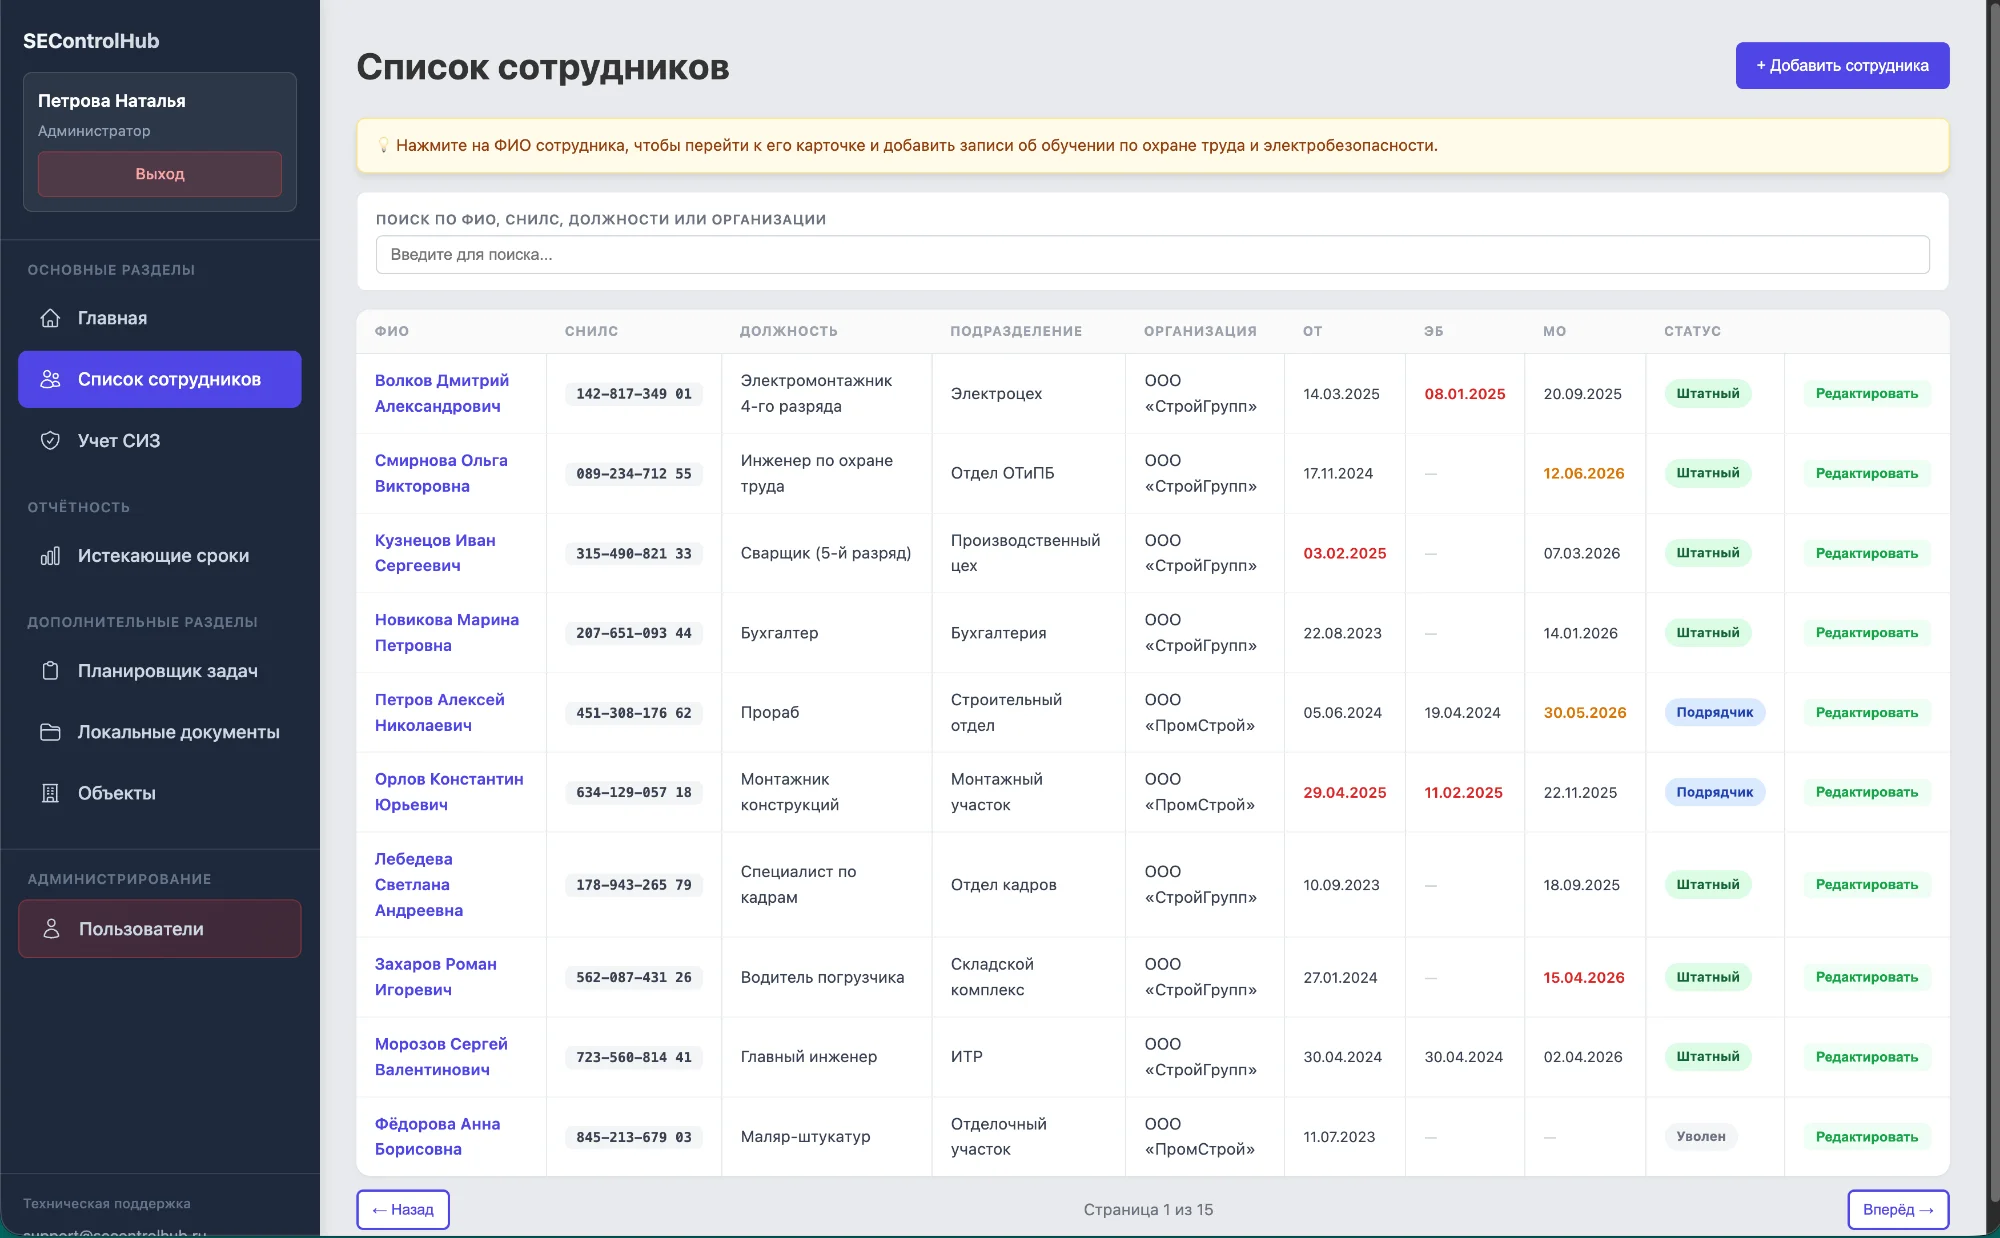Open the Объекты section
The height and width of the screenshot is (1238, 2000).
pos(160,793)
